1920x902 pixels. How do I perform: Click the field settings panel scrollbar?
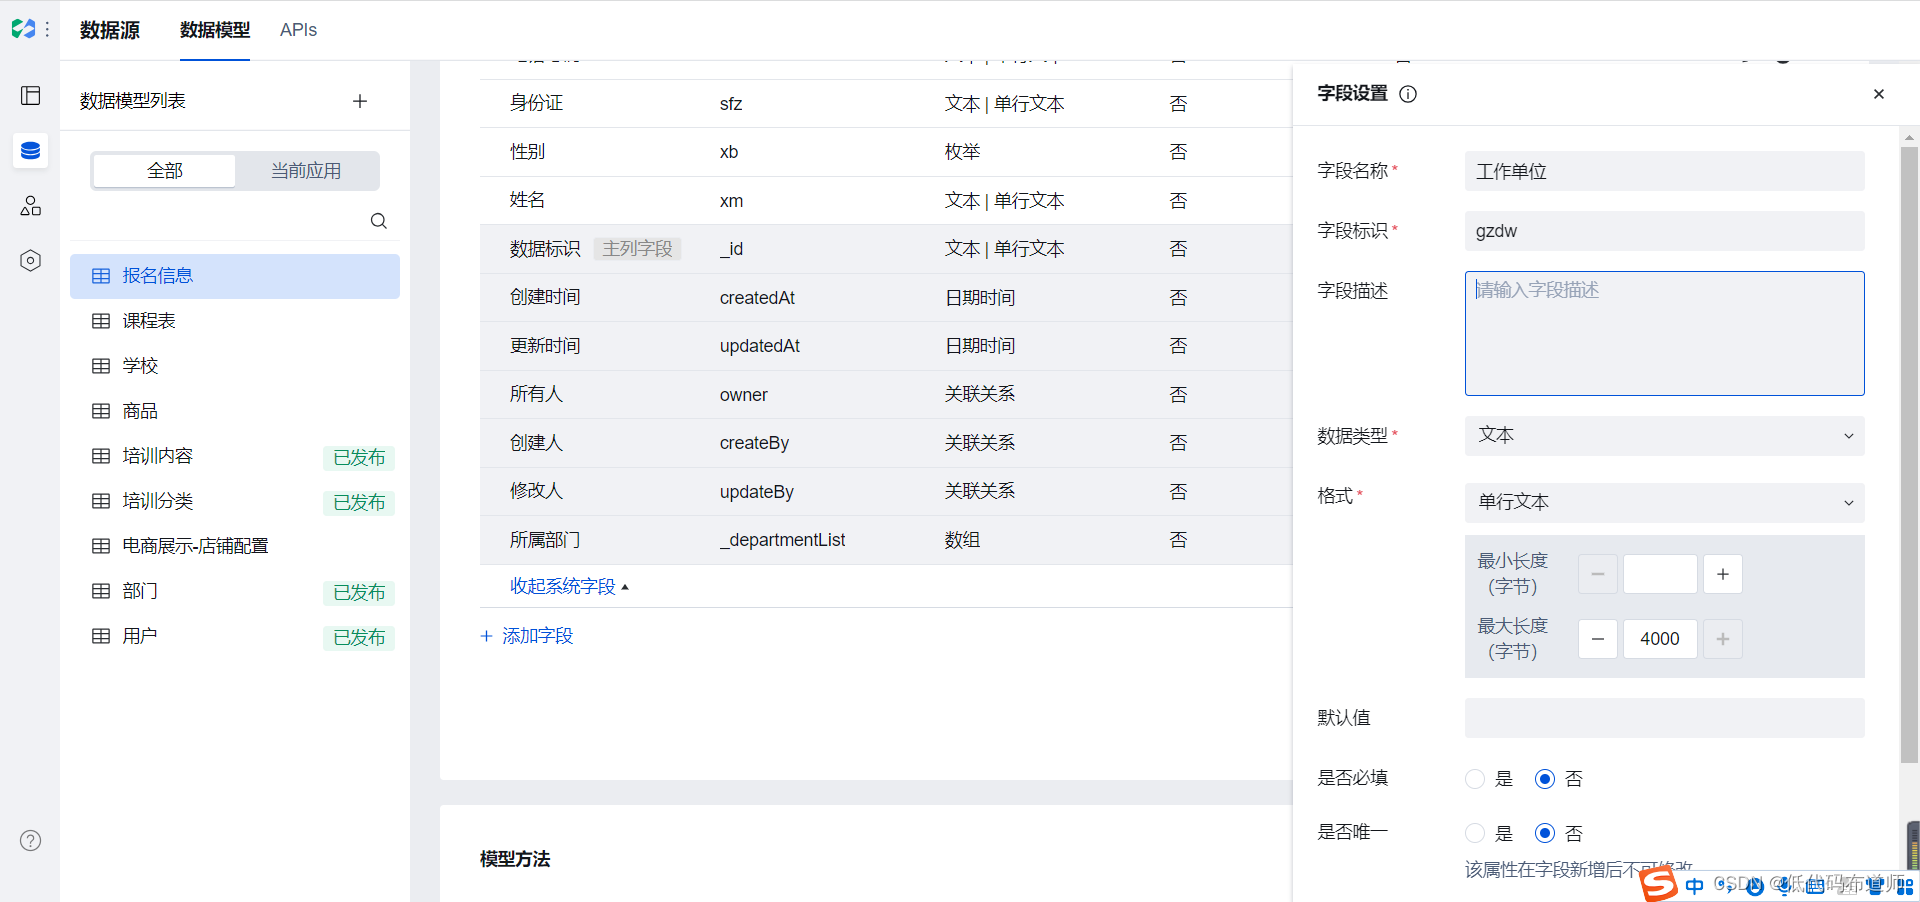click(x=1909, y=455)
